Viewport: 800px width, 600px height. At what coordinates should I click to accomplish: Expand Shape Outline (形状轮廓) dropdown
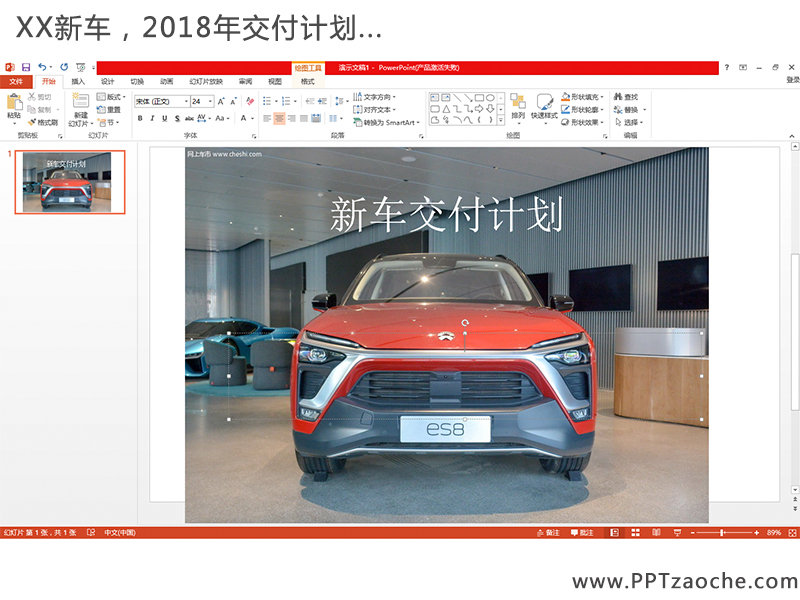[582, 110]
